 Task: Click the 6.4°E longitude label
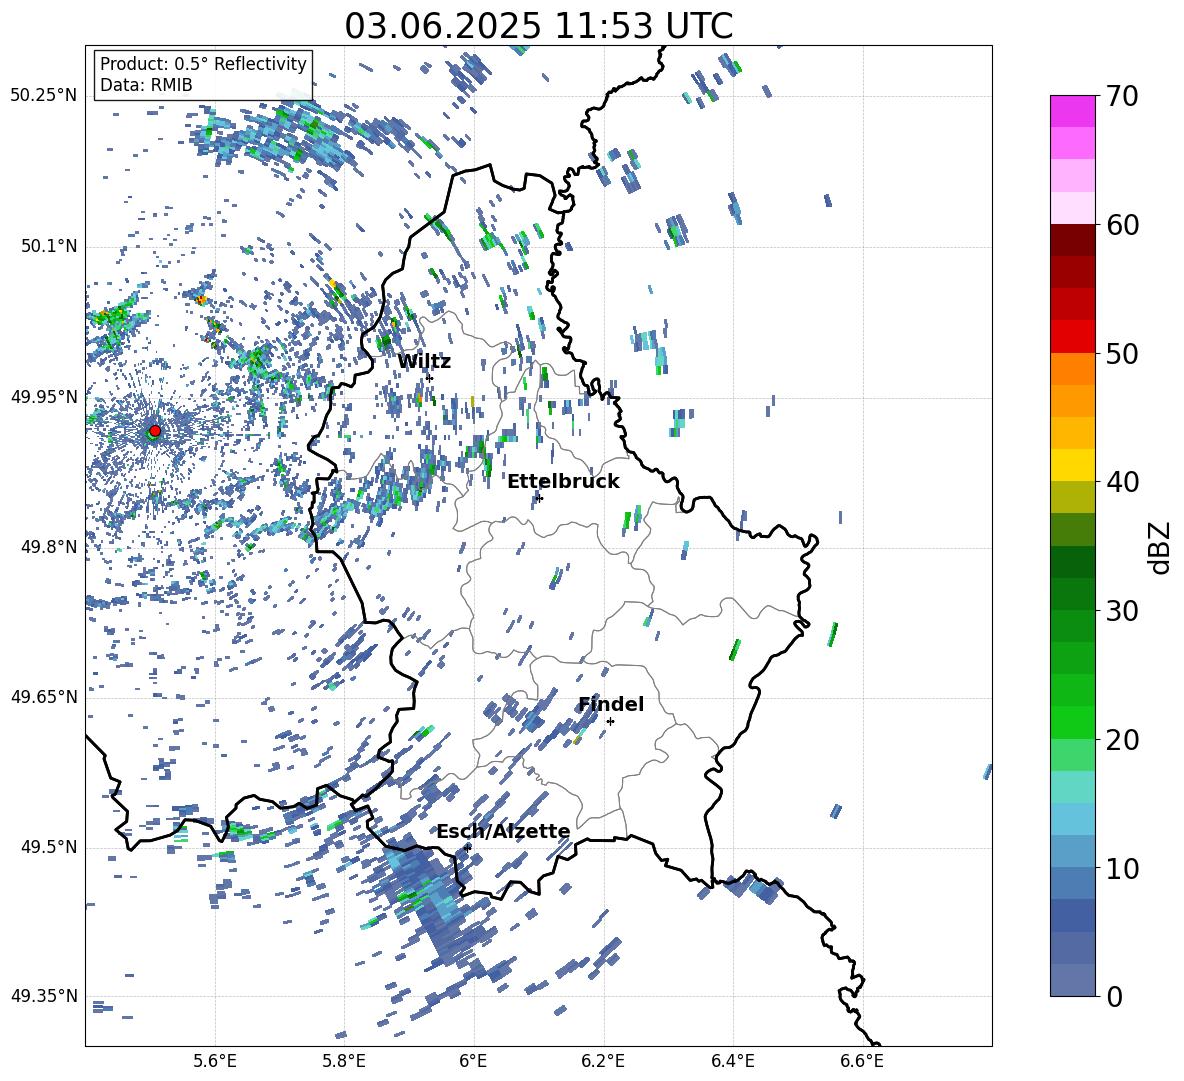click(732, 1061)
